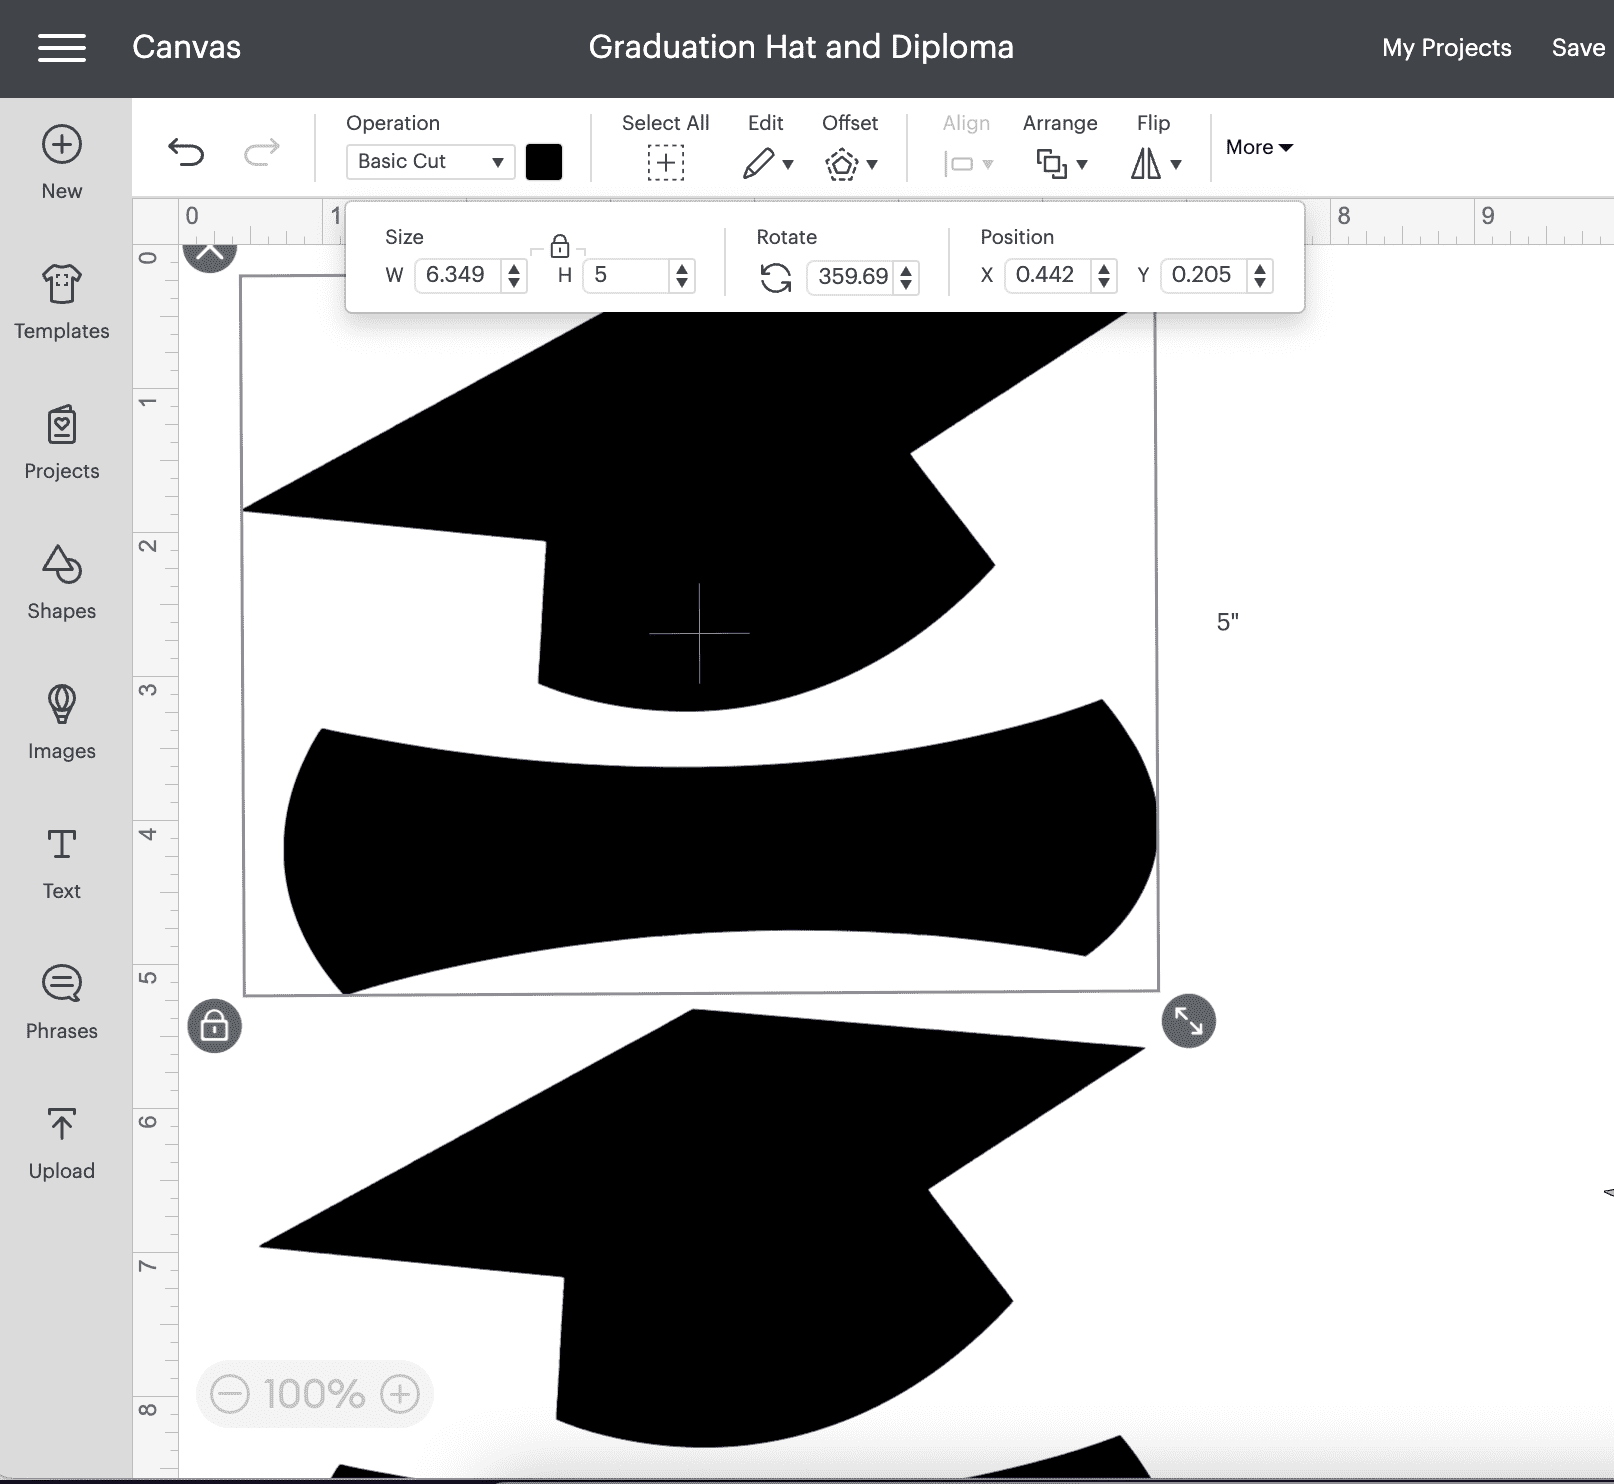Adjust the Height stepper arrows

click(x=682, y=275)
